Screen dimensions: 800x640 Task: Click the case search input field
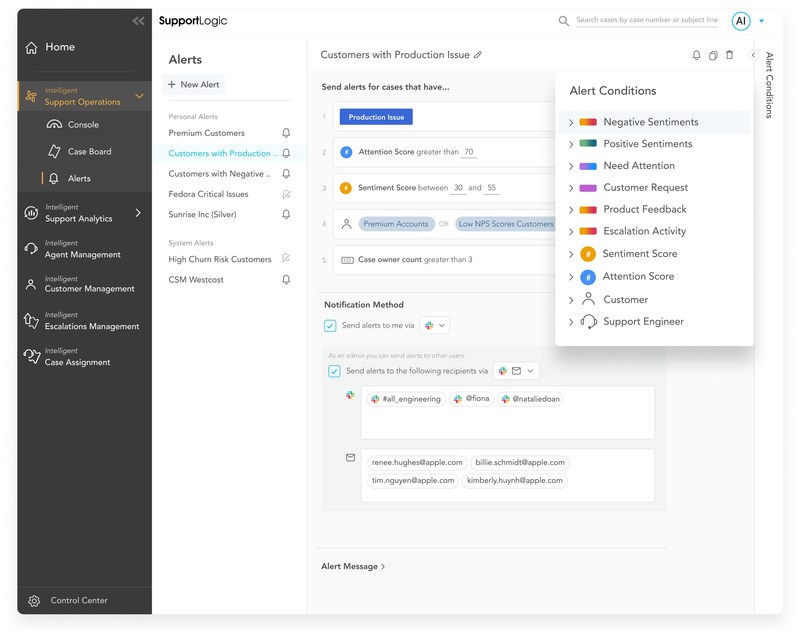point(647,21)
